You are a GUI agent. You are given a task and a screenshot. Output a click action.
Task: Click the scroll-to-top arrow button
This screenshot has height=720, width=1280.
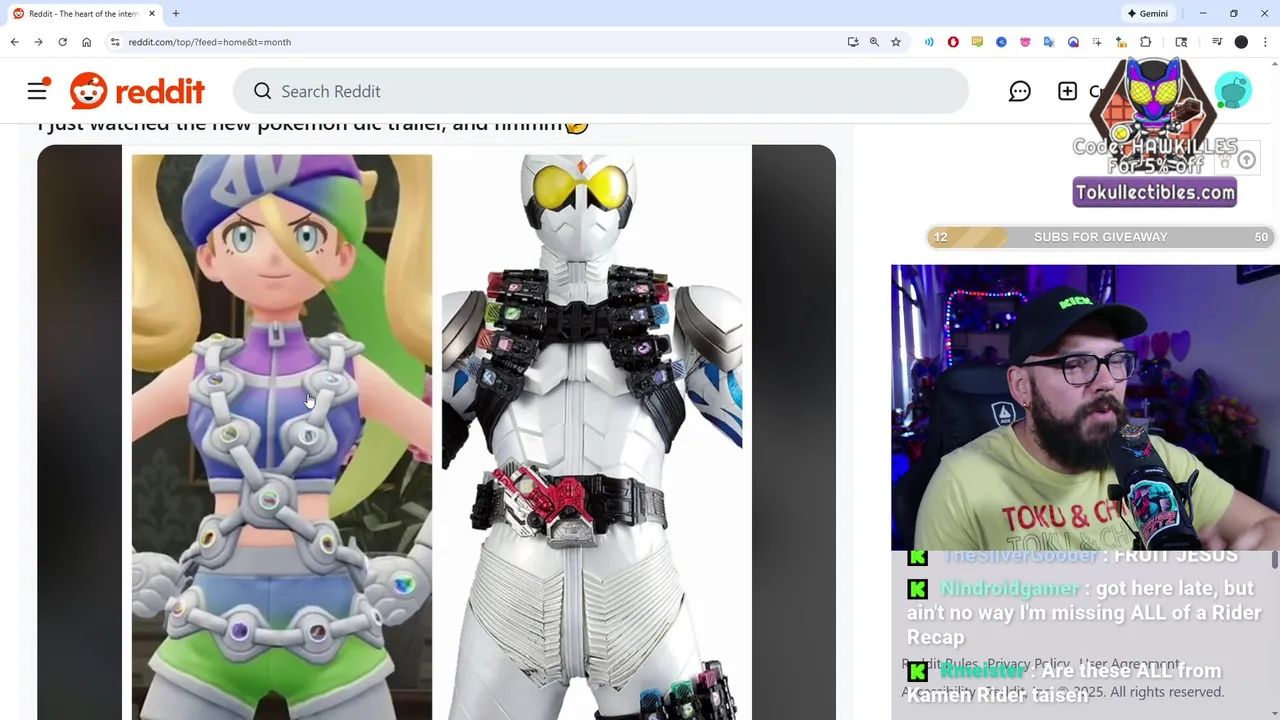[1246, 160]
